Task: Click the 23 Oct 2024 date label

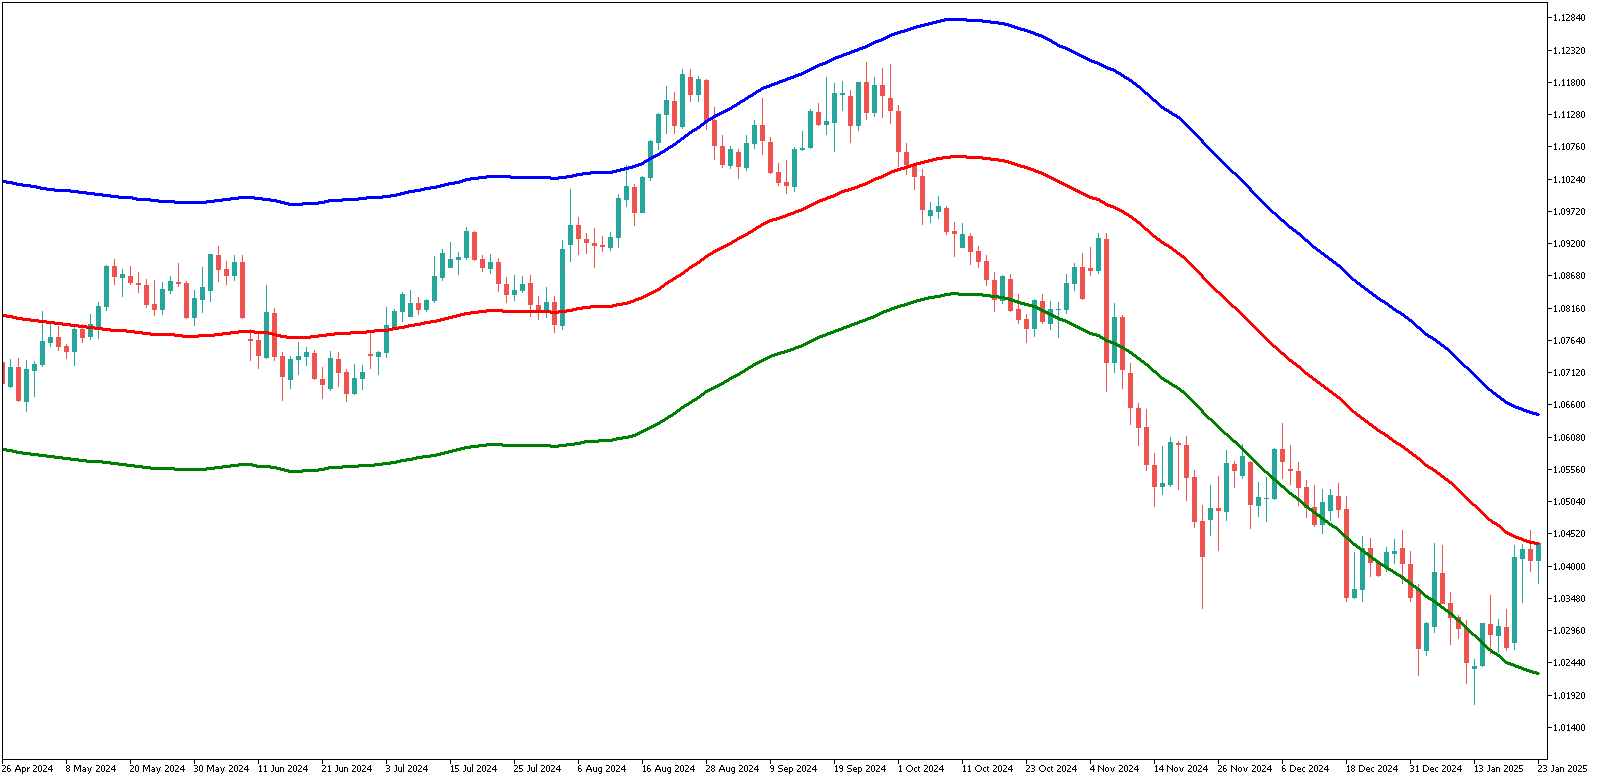Action: (1051, 769)
